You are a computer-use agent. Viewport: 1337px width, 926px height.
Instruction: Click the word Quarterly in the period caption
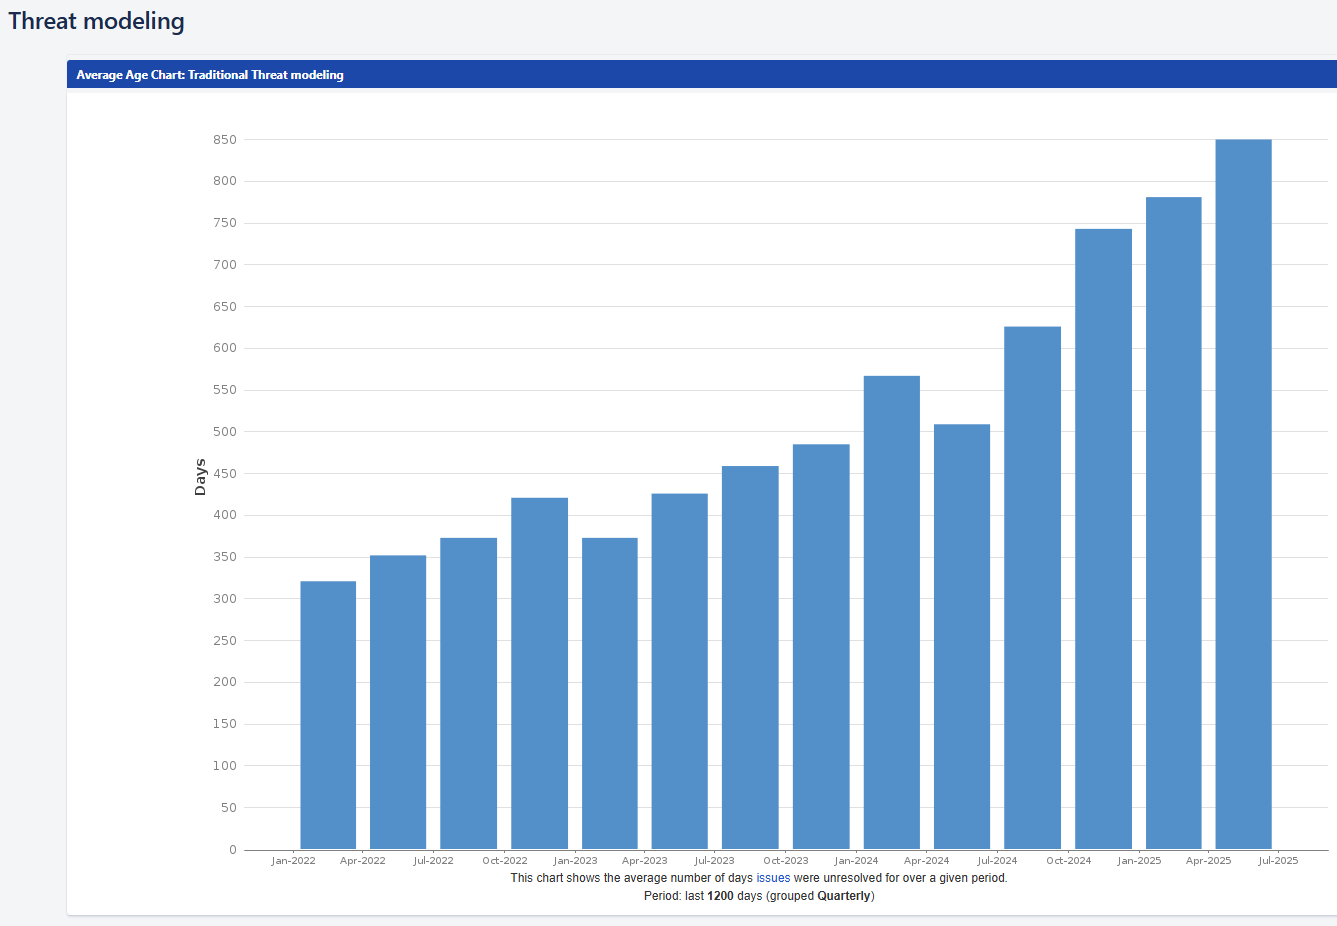click(x=844, y=896)
